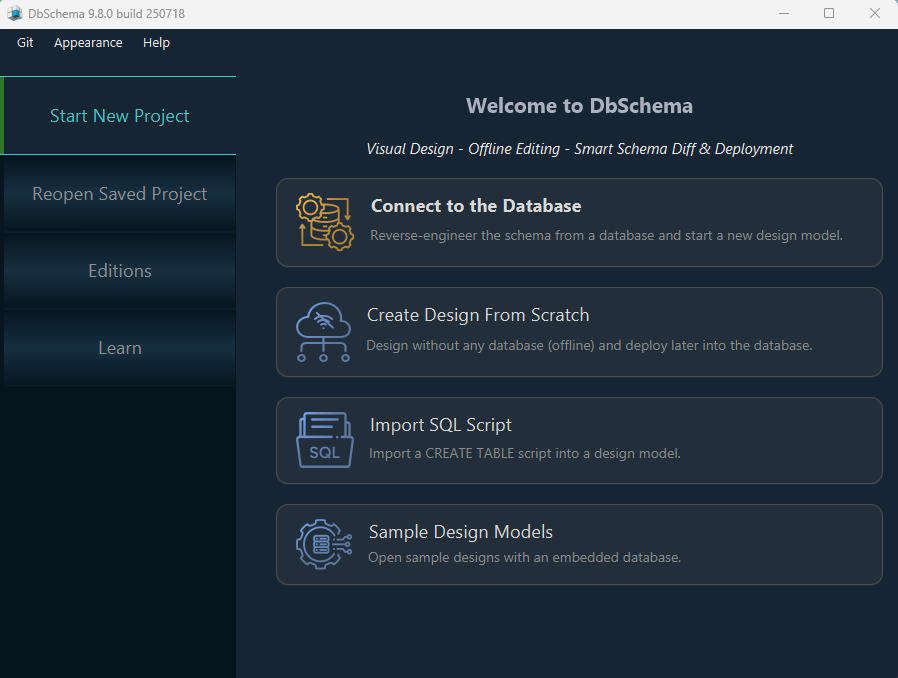898x678 pixels.
Task: Click 'Reverse-engineer the schema from a database' description
Action: point(606,235)
